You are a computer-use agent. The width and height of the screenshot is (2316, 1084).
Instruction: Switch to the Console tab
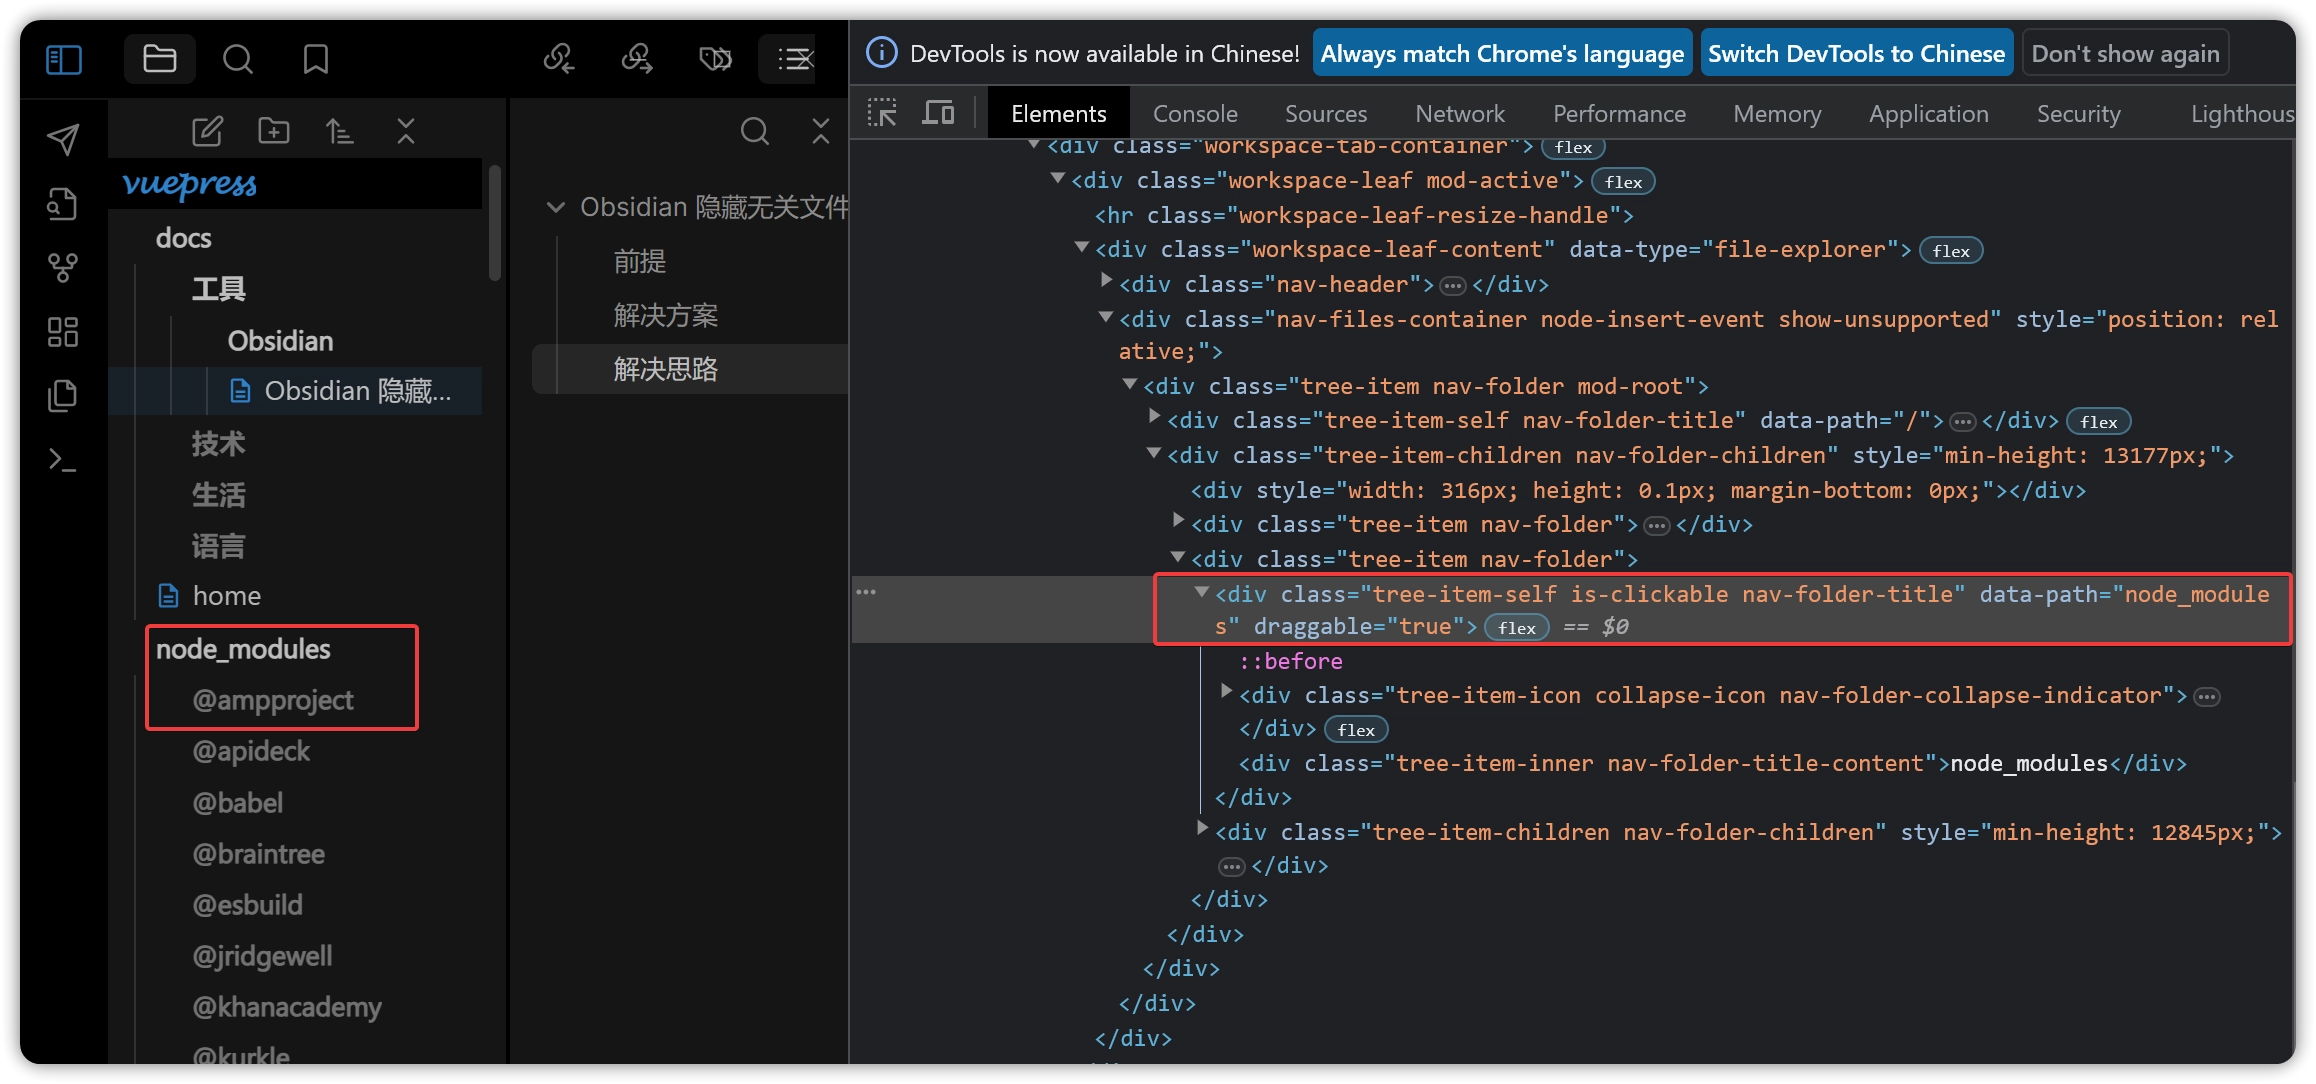click(1195, 114)
